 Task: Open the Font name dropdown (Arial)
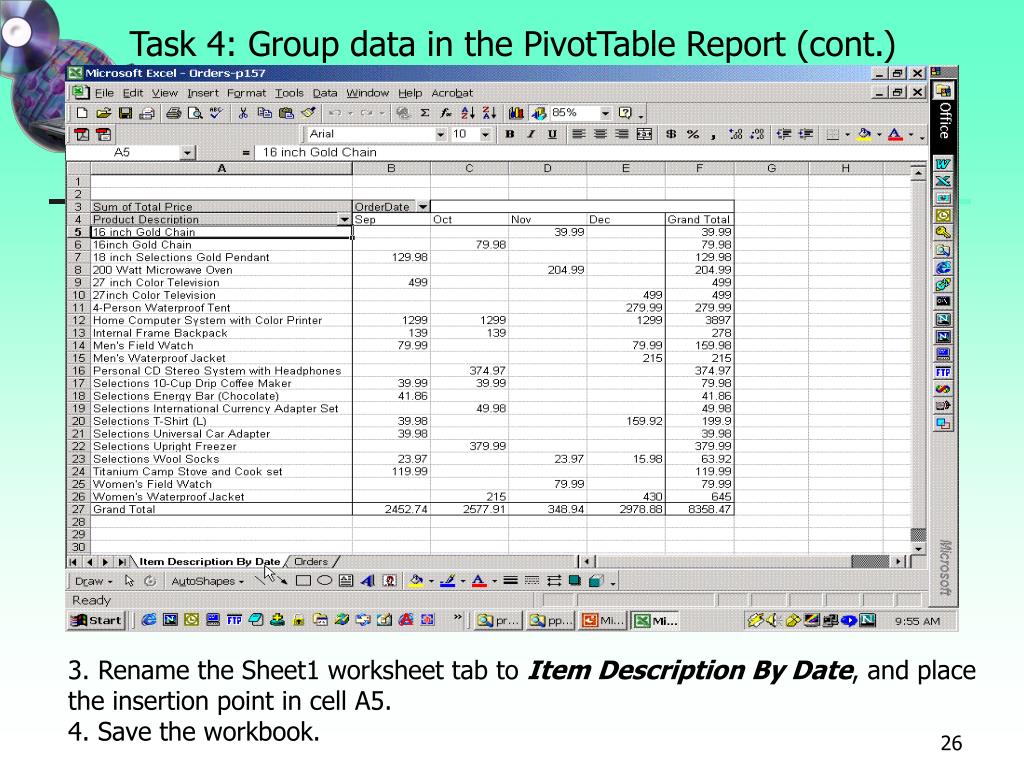441,135
